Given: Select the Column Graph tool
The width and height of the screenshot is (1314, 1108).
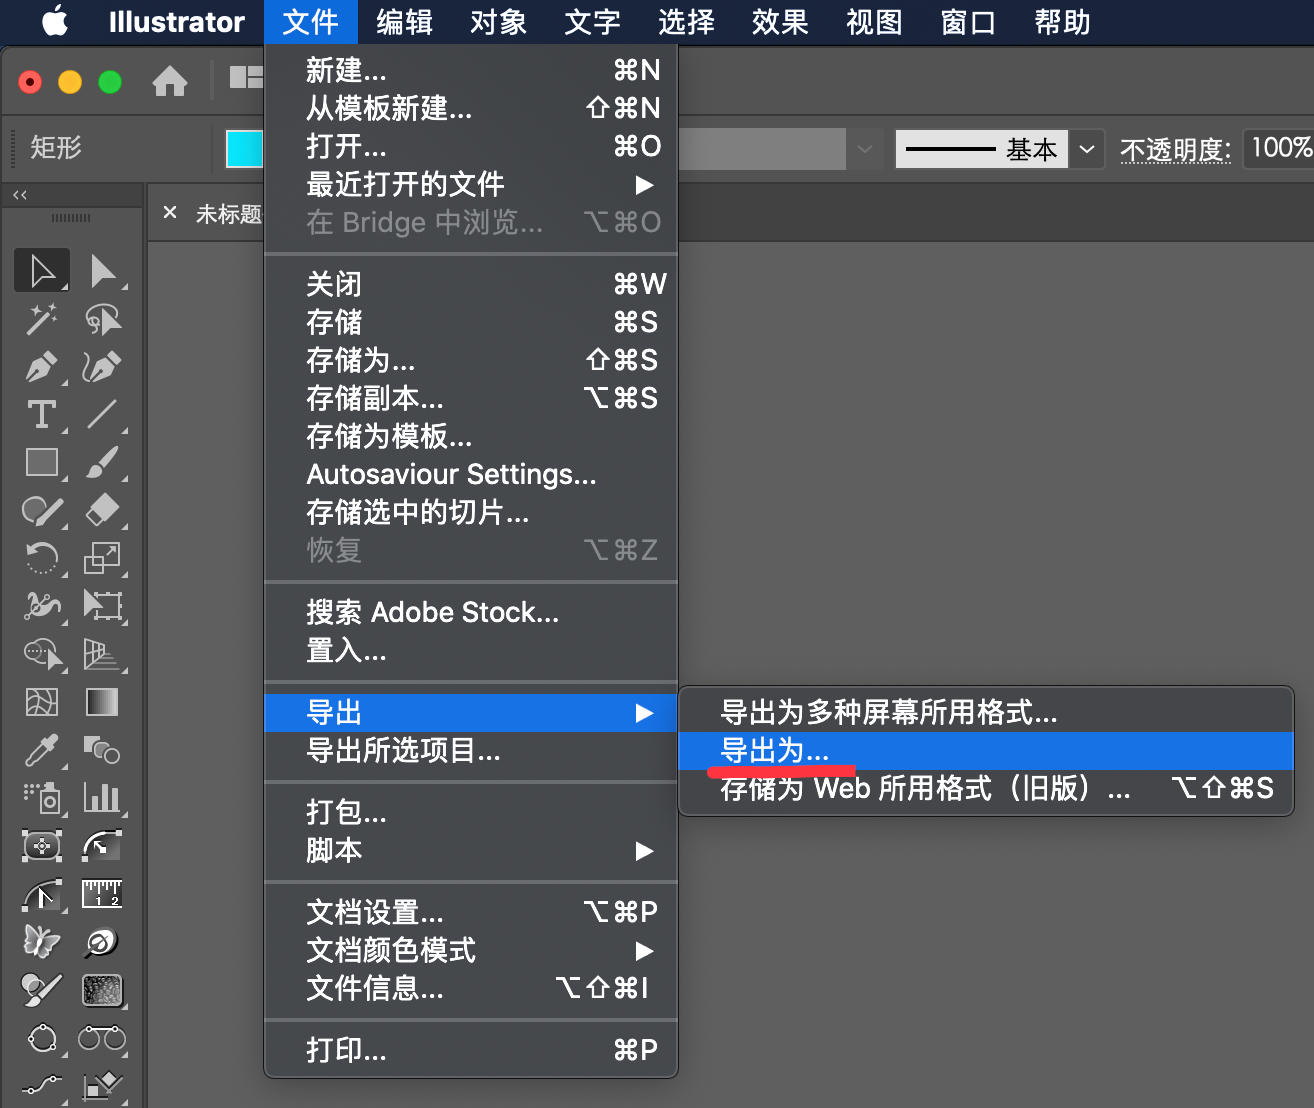Looking at the screenshot, I should pos(102,798).
